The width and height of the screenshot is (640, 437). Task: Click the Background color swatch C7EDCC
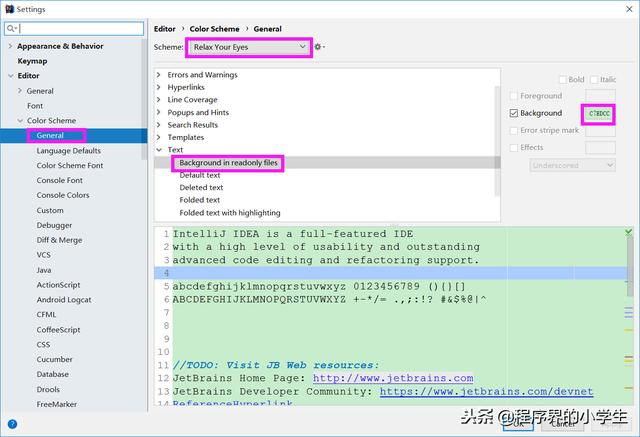599,113
